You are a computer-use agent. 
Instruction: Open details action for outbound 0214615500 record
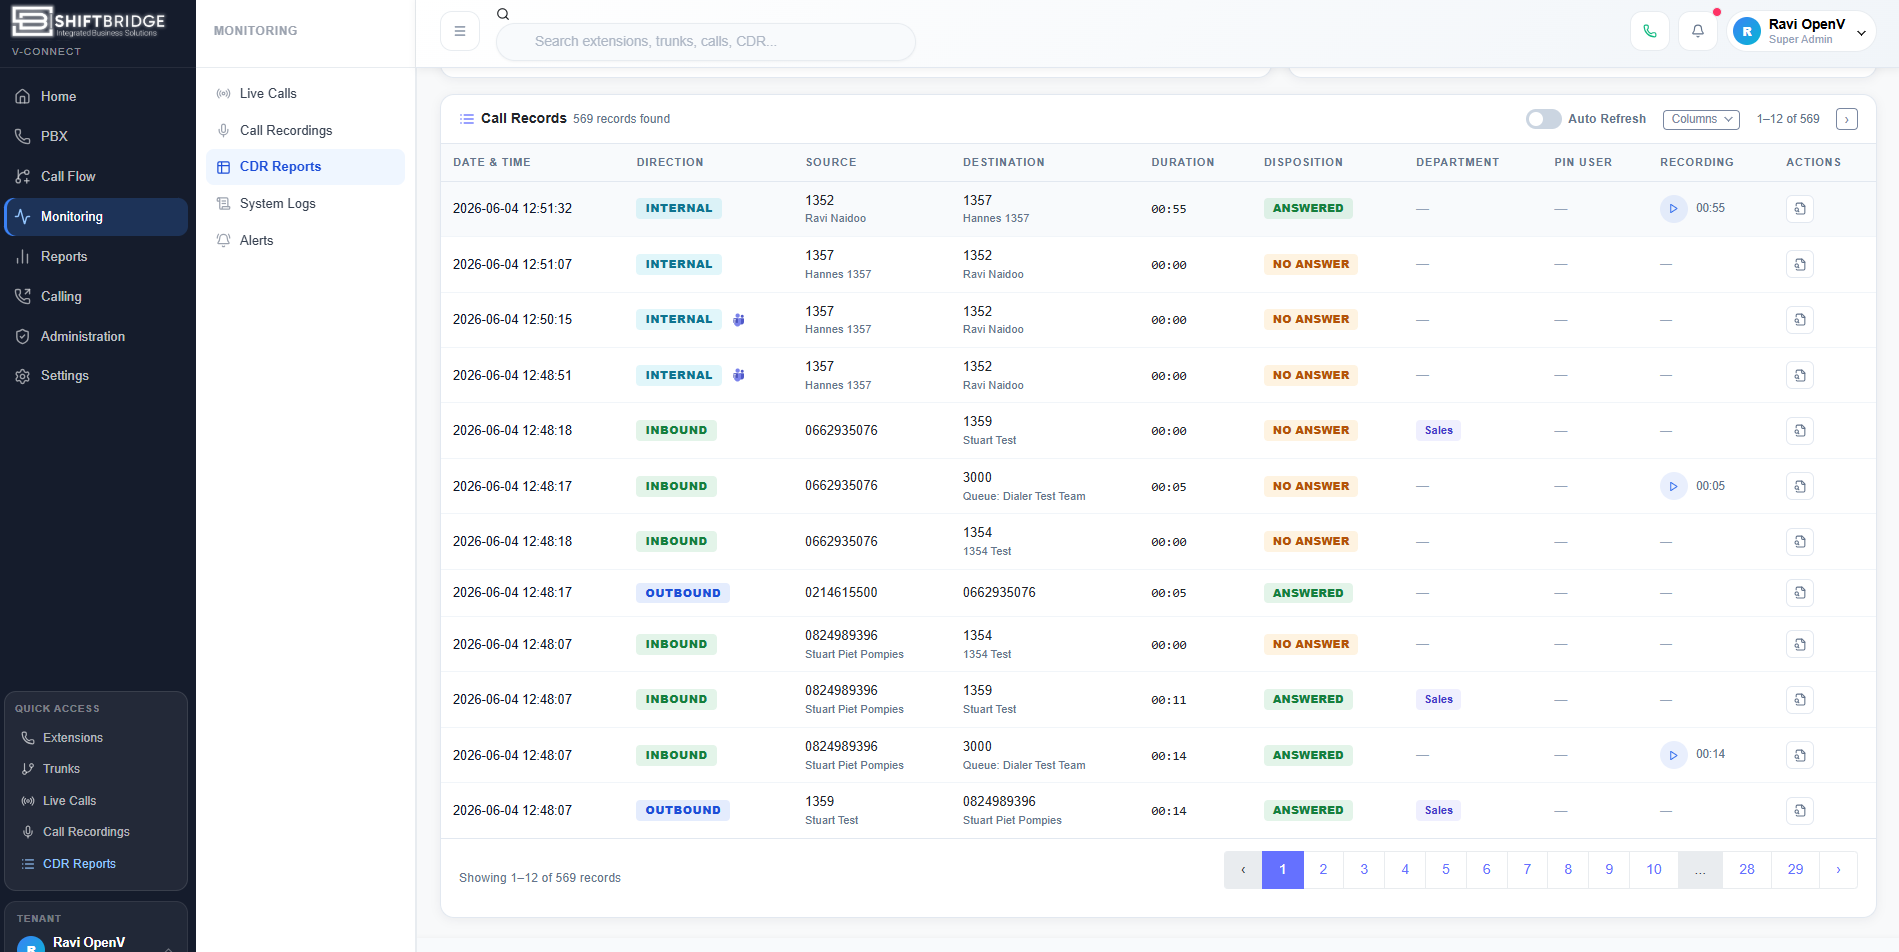click(x=1800, y=592)
